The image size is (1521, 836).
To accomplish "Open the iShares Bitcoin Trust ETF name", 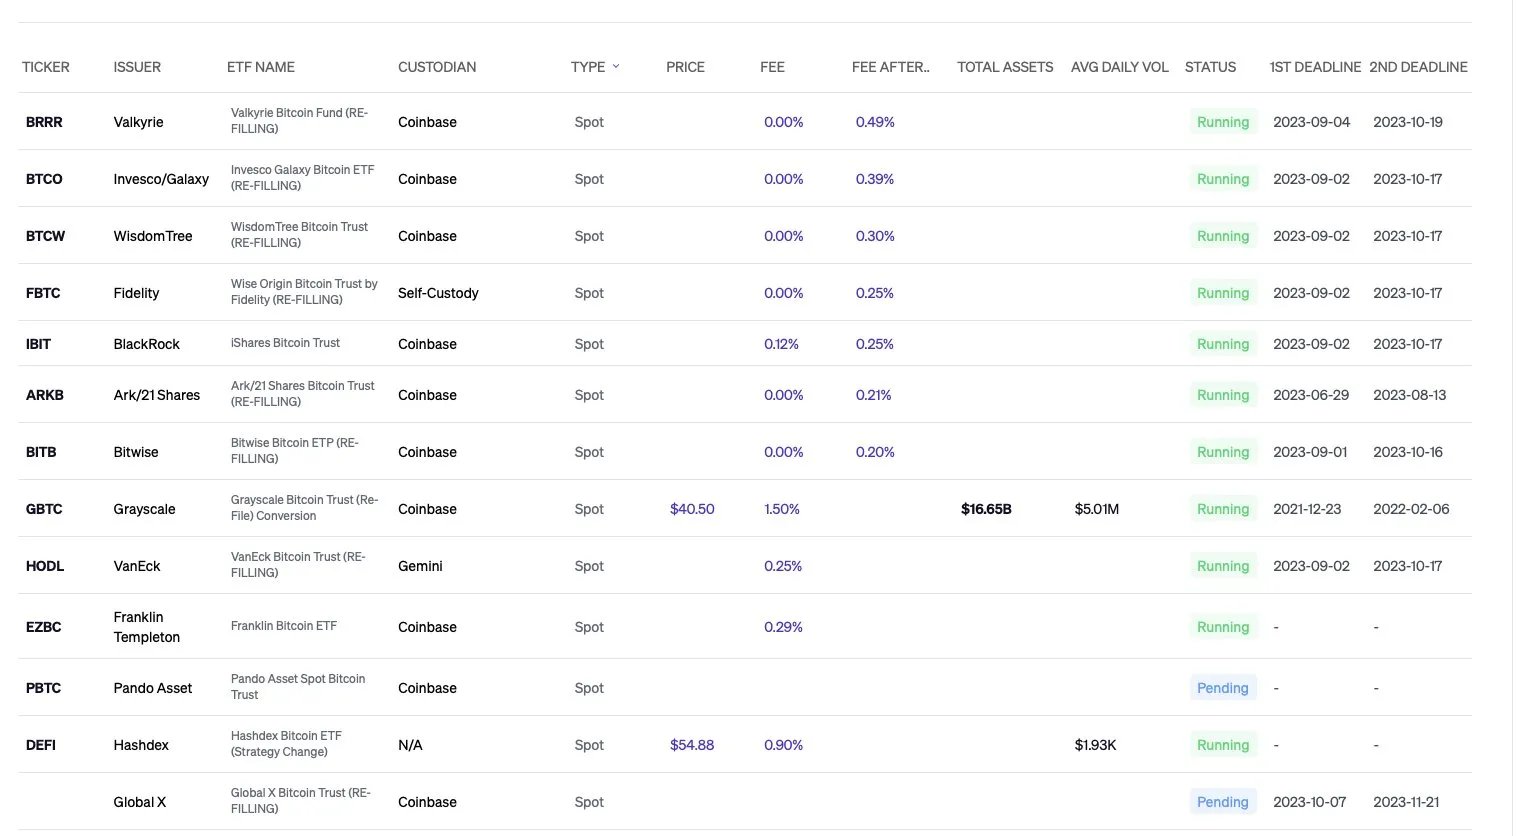I will [x=285, y=343].
